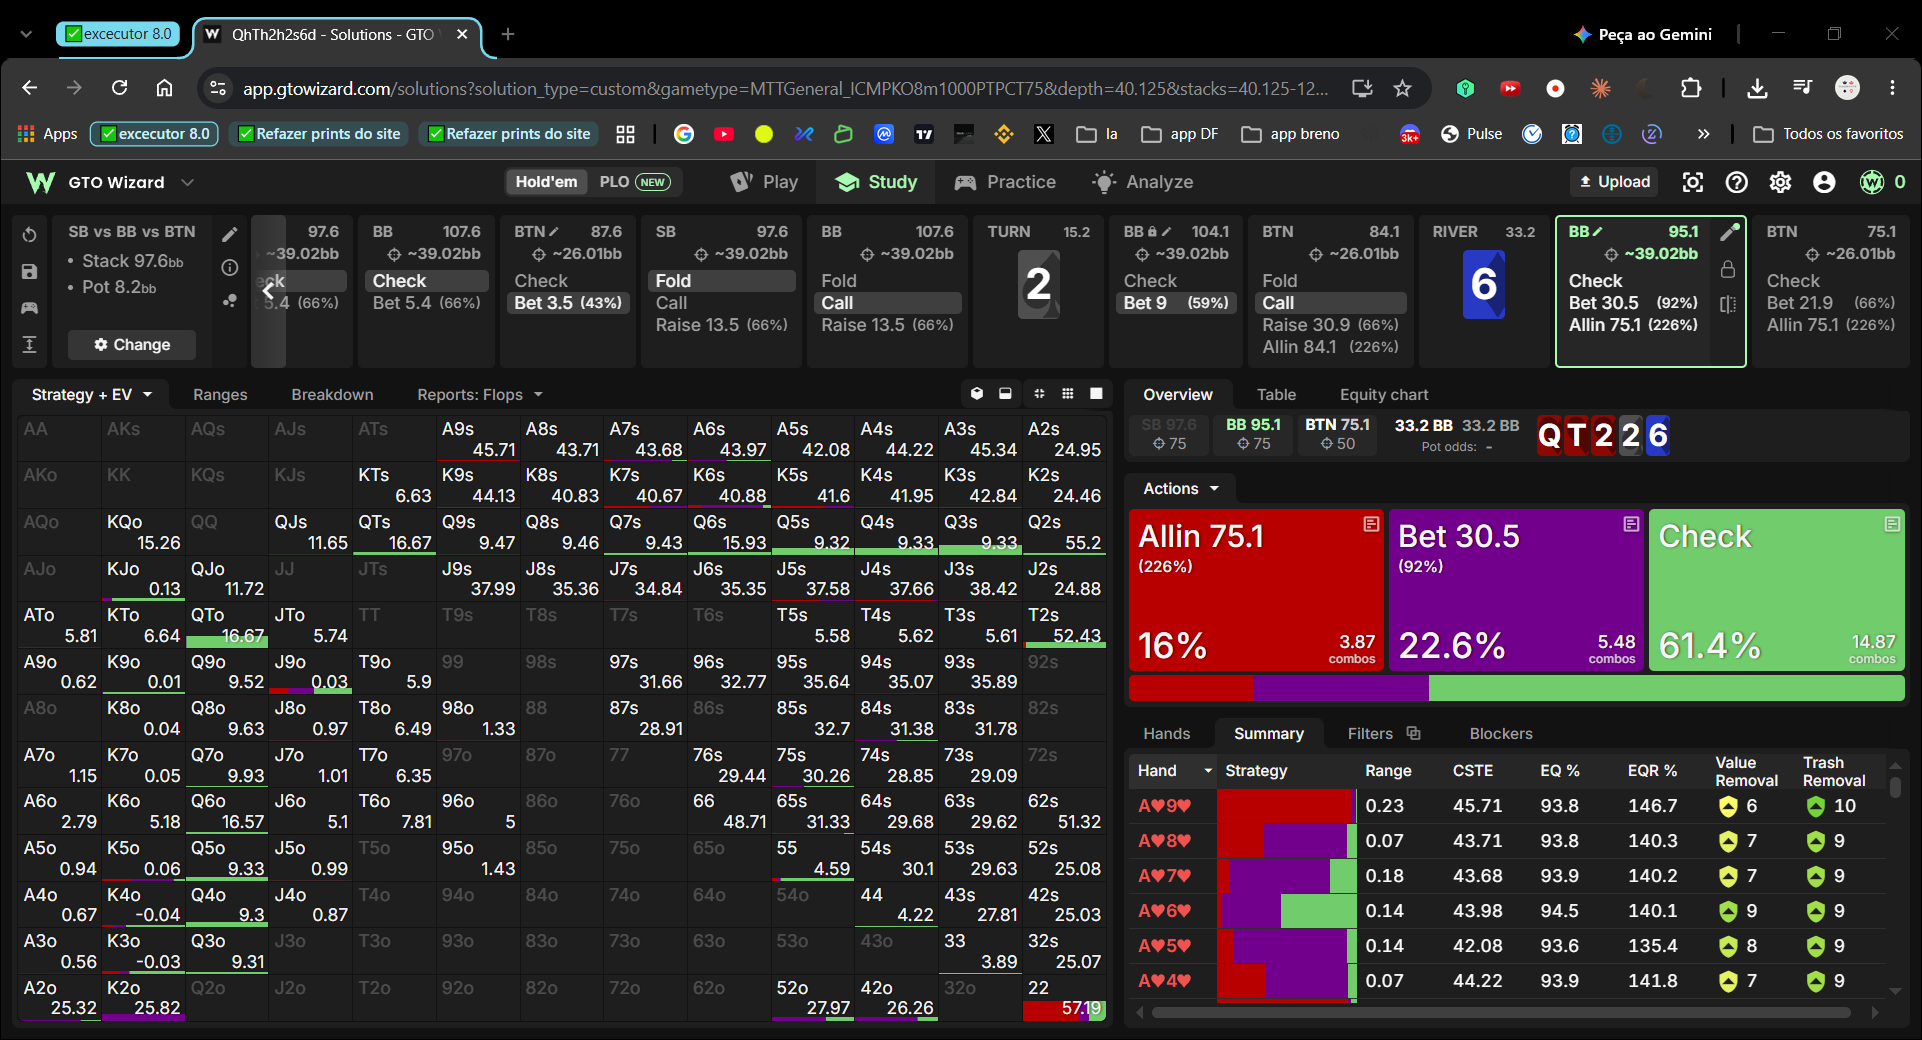The image size is (1922, 1040).
Task: Click the lock icon on active BB node
Action: [x=1727, y=269]
